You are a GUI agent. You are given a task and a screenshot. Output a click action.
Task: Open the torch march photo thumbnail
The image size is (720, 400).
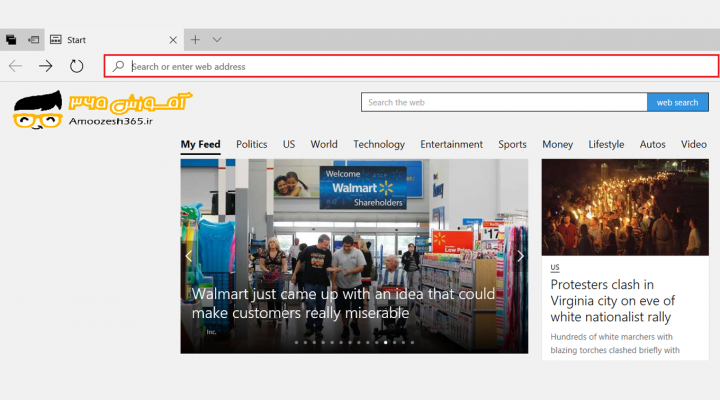(x=625, y=207)
